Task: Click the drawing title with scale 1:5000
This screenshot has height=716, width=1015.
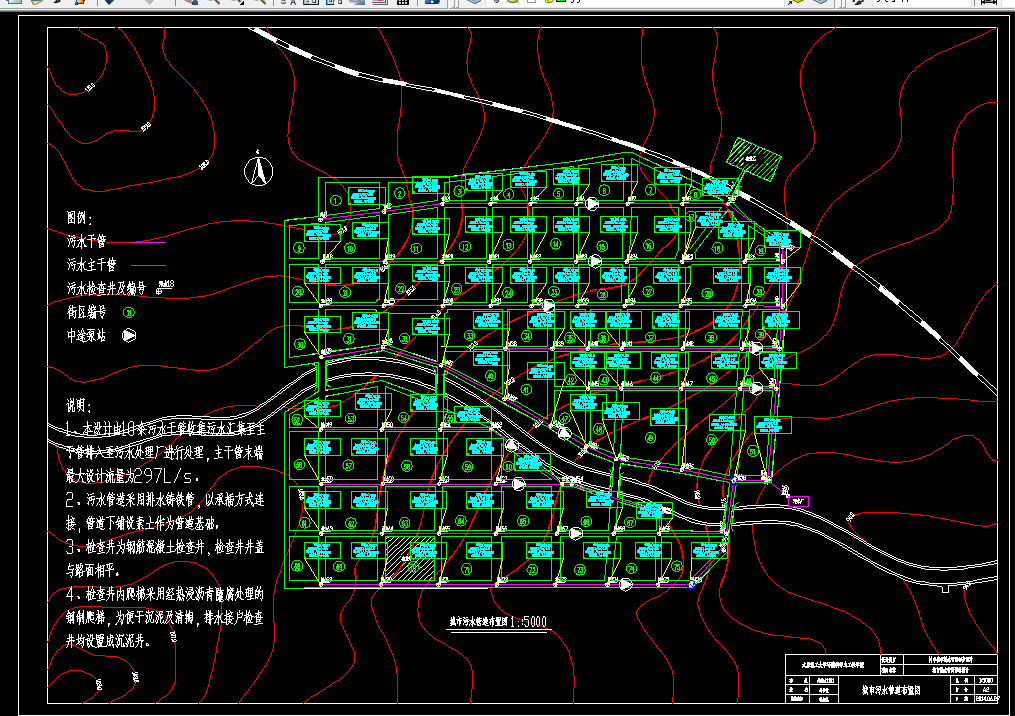Action: [498, 622]
